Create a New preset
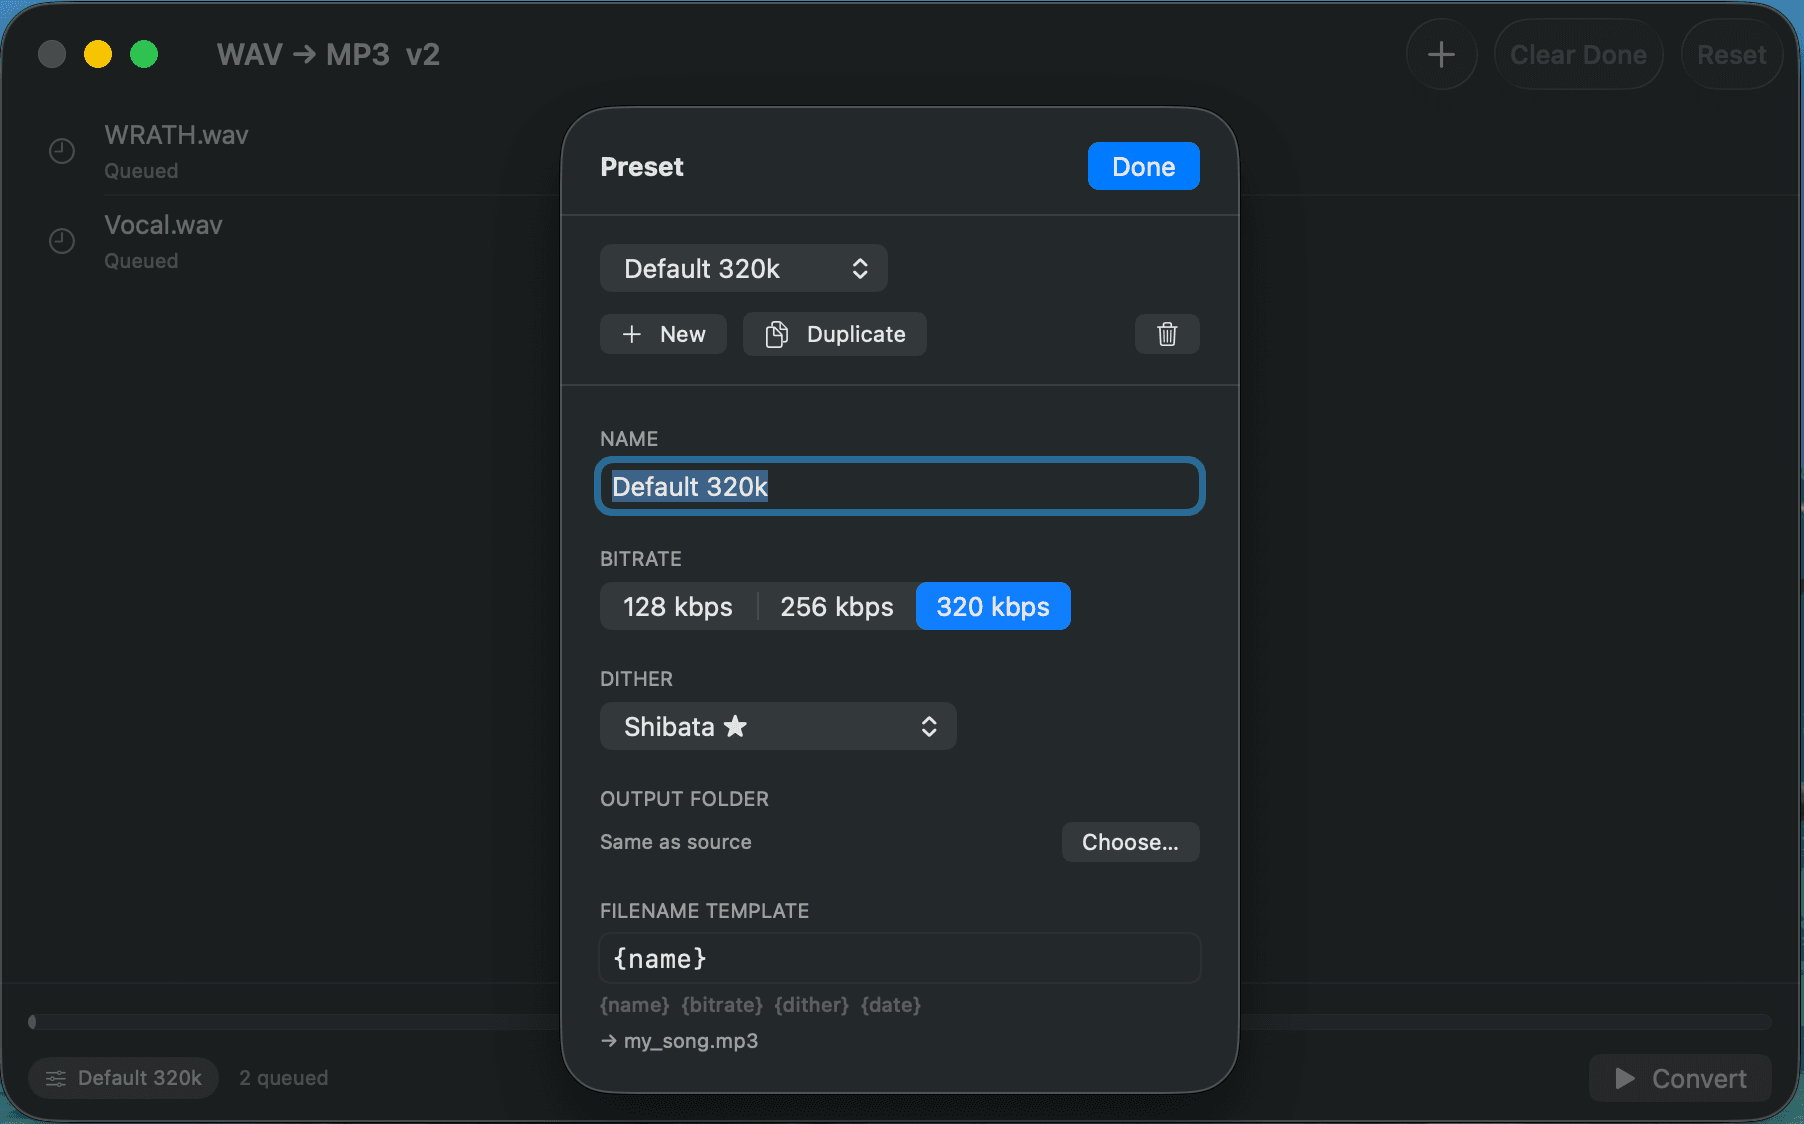This screenshot has height=1124, width=1804. (x=663, y=334)
